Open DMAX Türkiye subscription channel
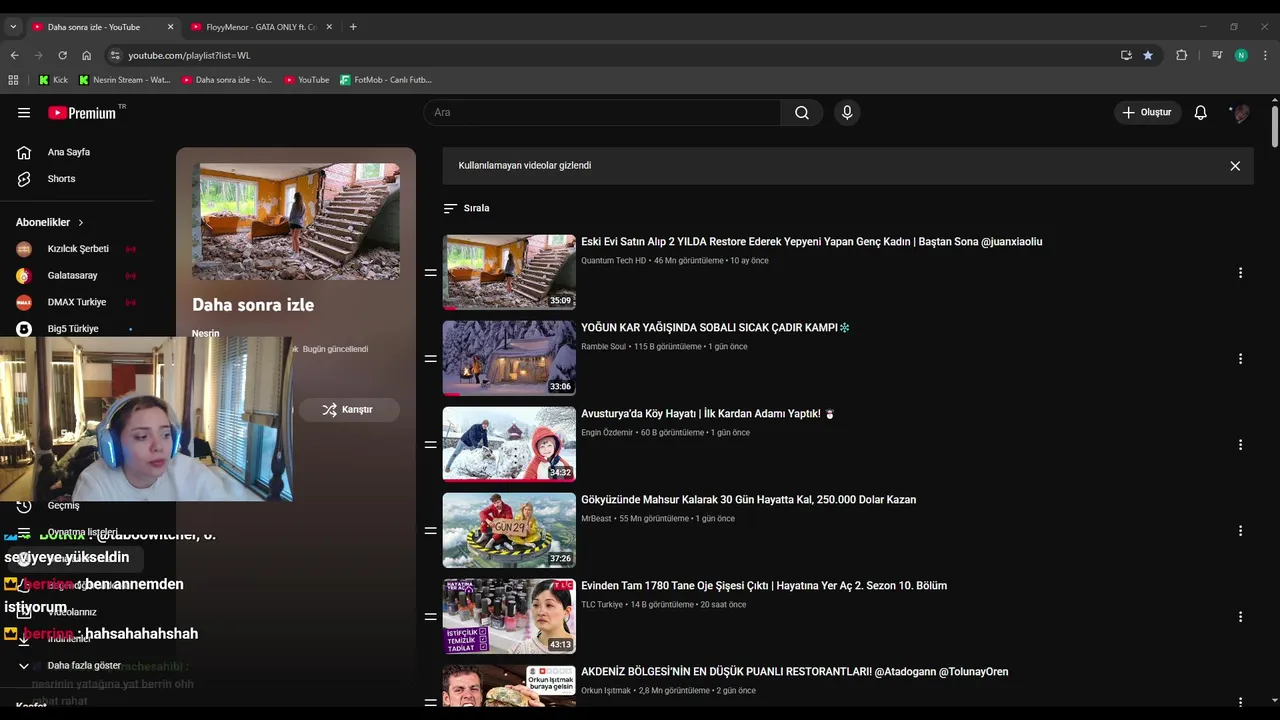The width and height of the screenshot is (1280, 720). 76,302
